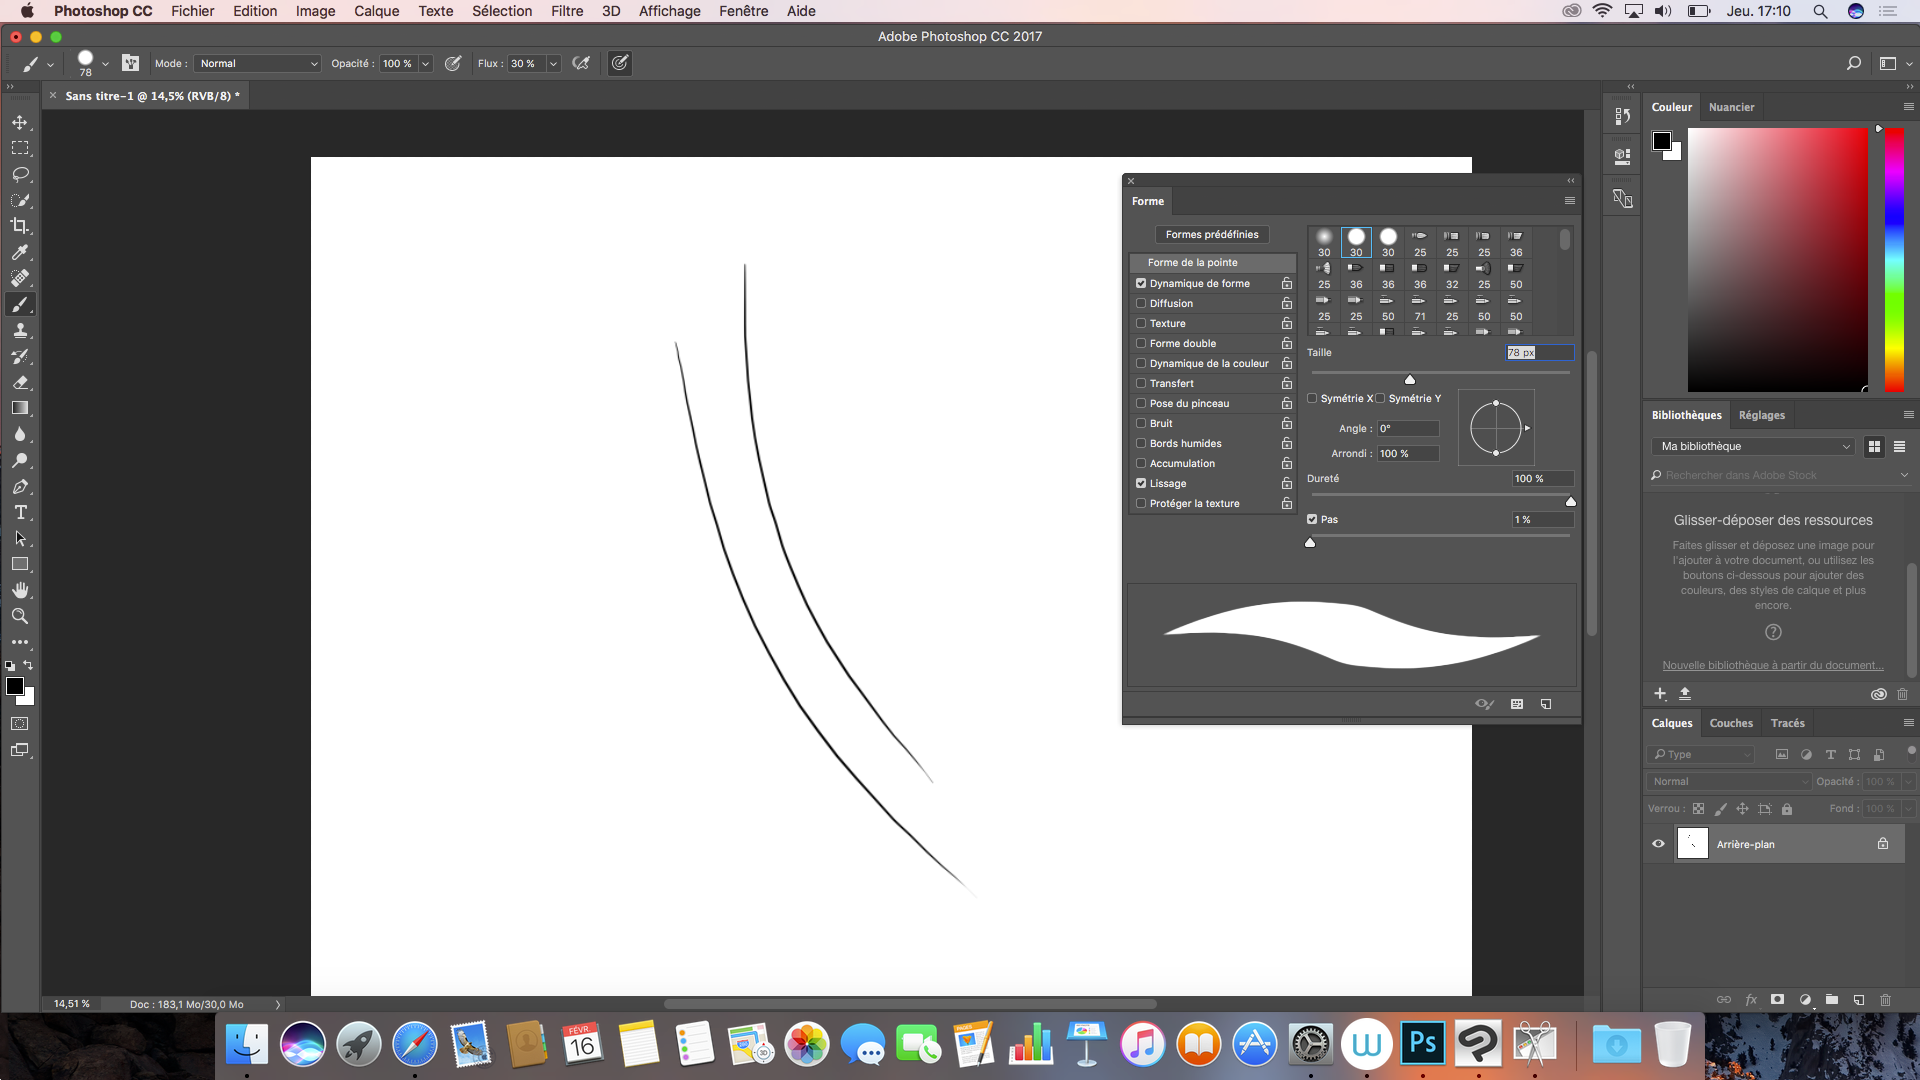This screenshot has height=1080, width=1920.
Task: Select the Clone Stamp tool
Action: coord(20,330)
